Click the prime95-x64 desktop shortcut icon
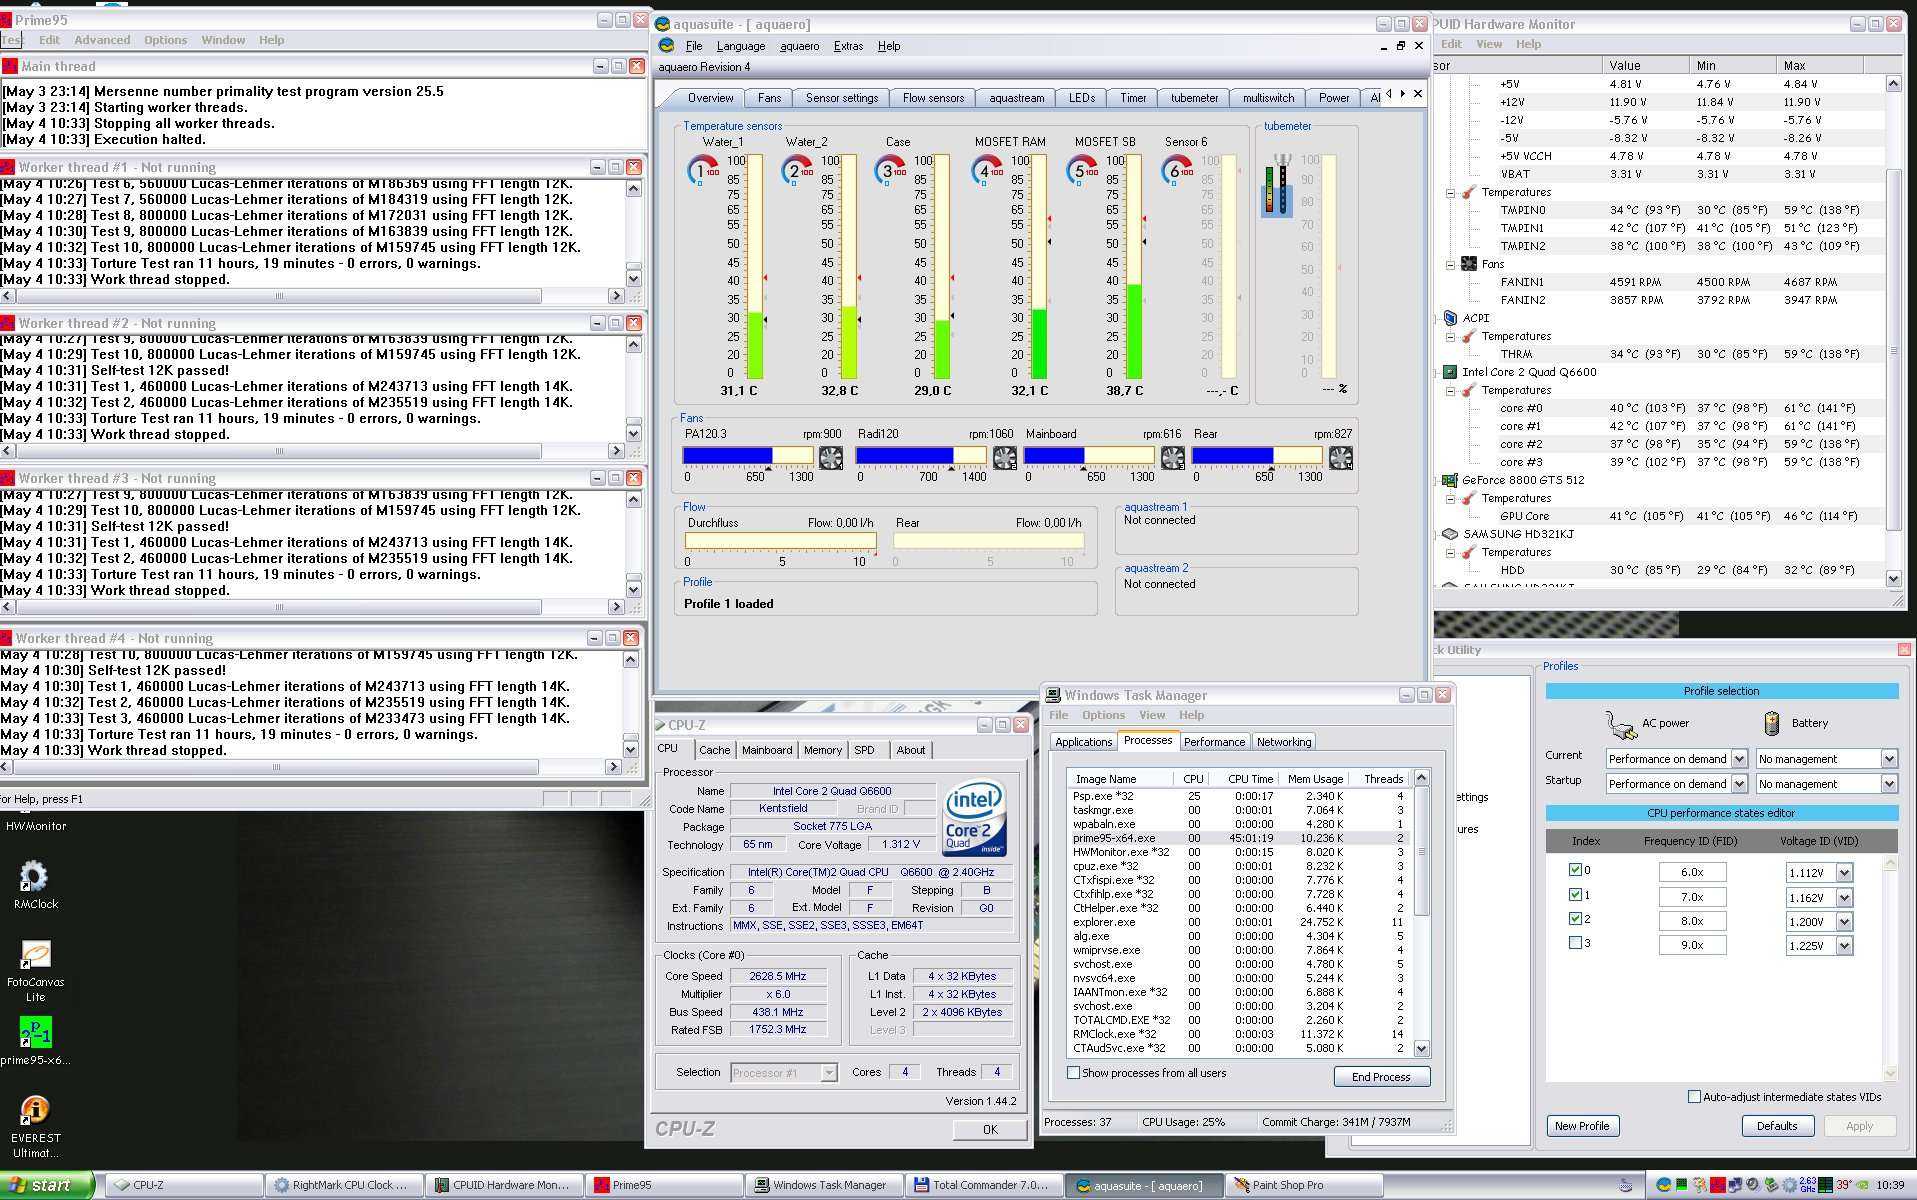 [x=35, y=1033]
